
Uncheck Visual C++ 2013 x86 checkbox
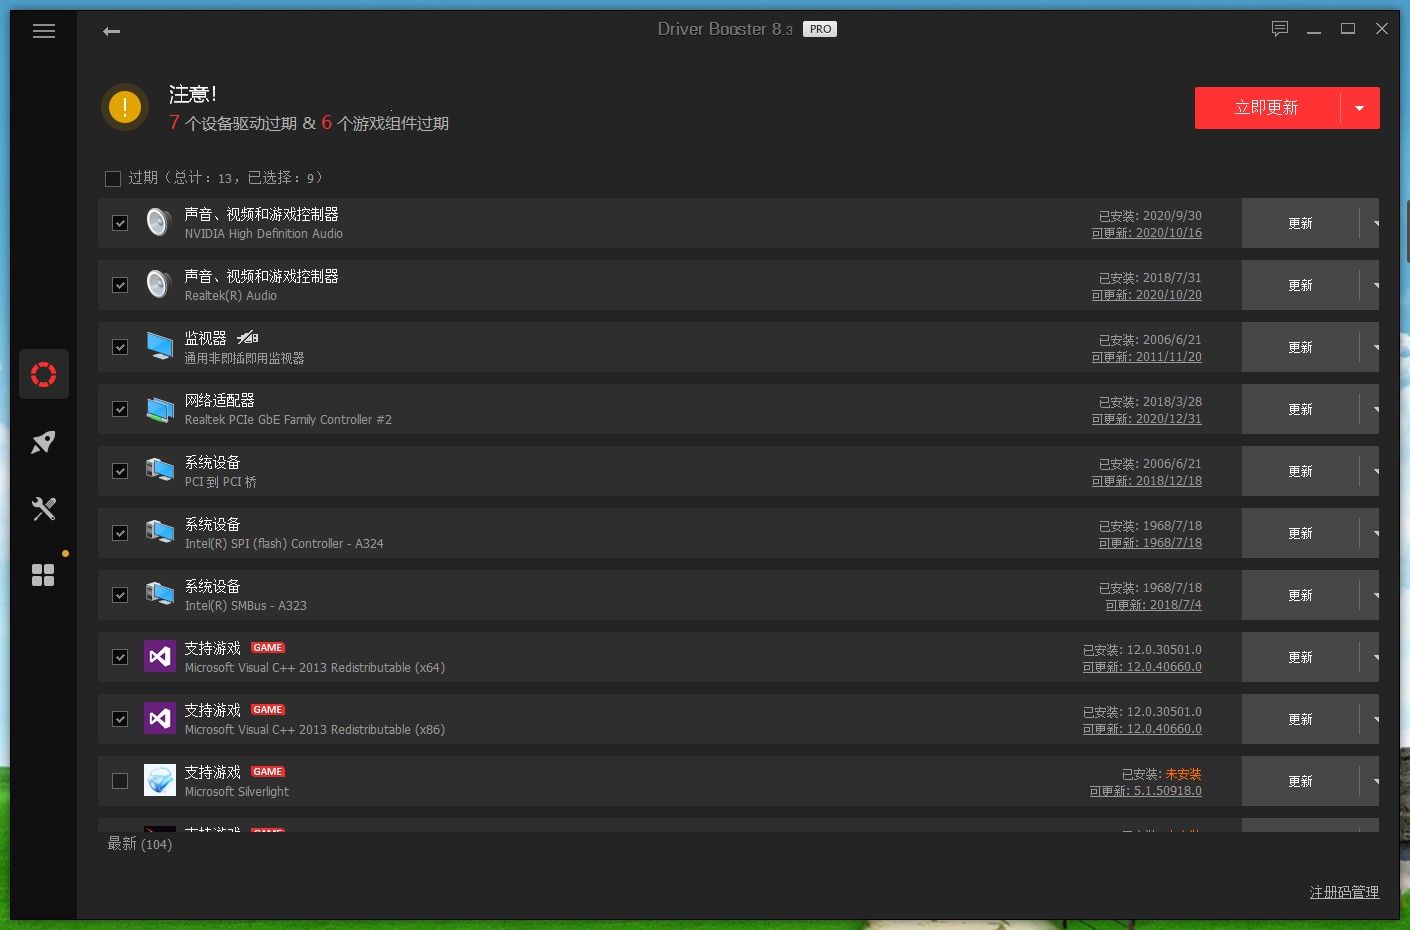120,719
